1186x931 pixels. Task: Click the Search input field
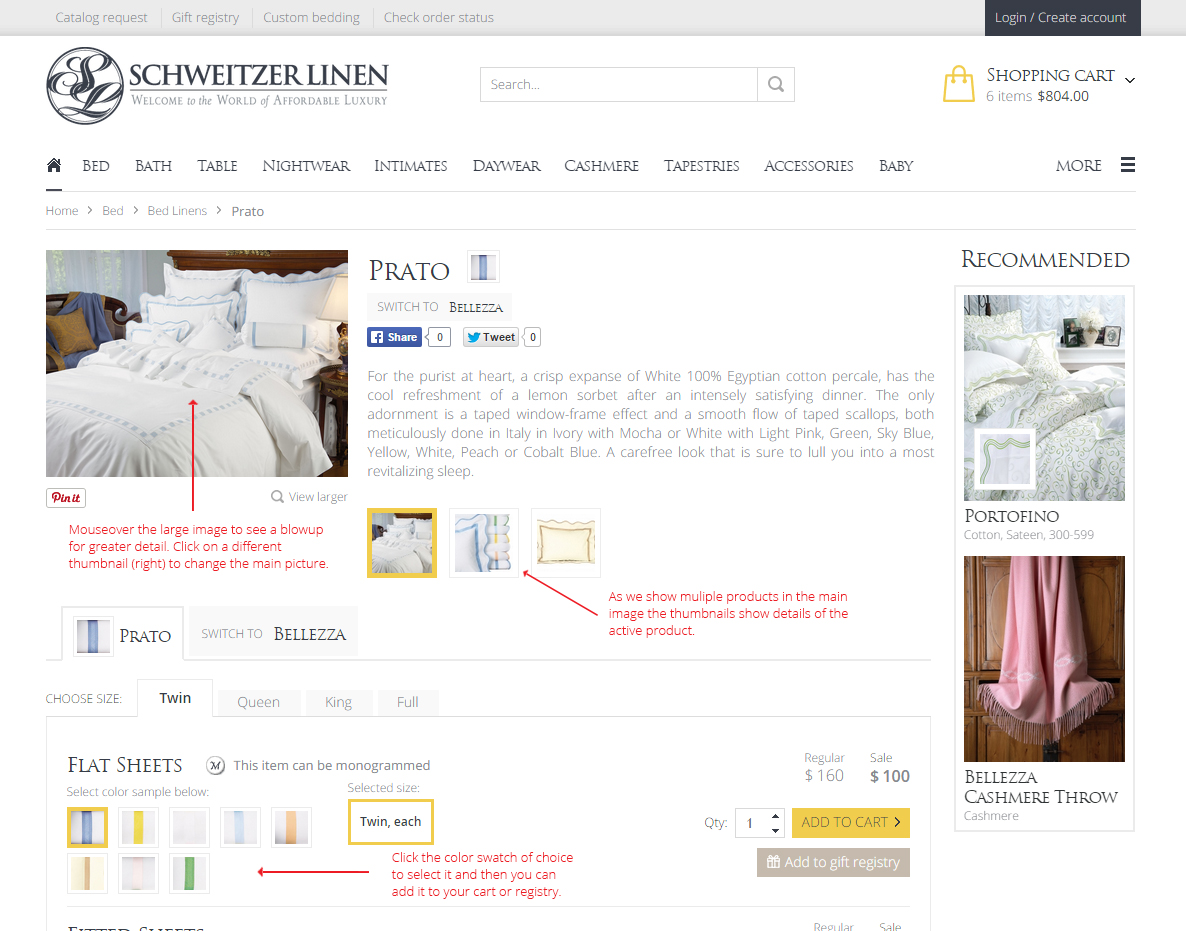point(618,84)
